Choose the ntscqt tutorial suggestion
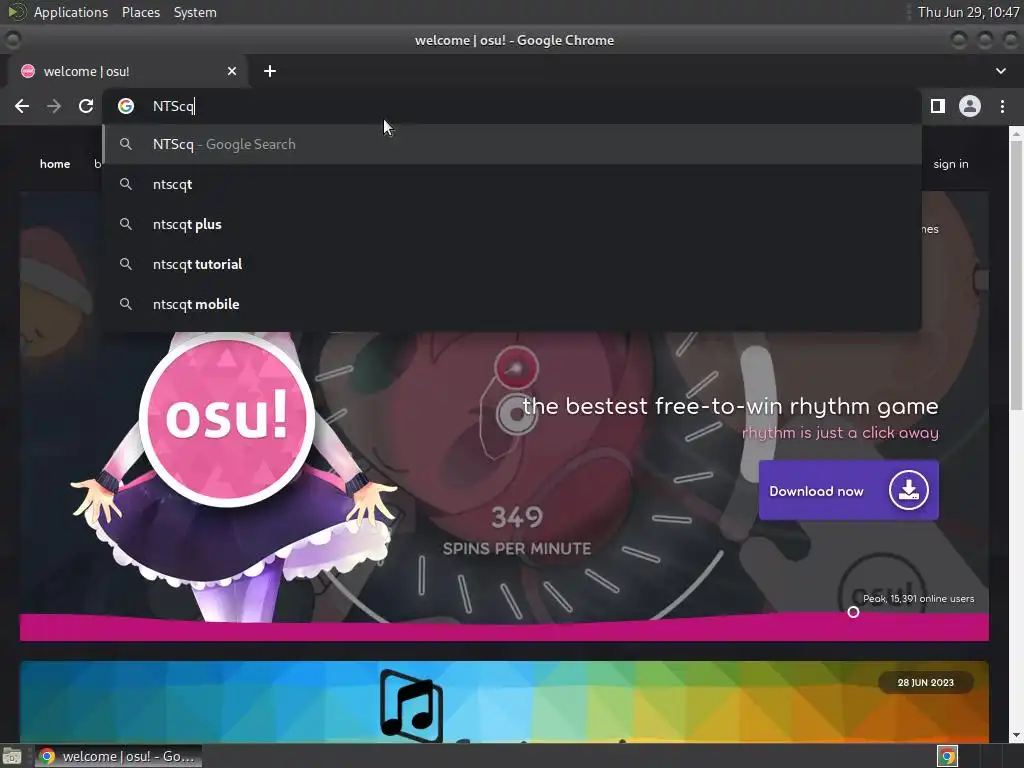This screenshot has width=1024, height=768. [x=512, y=264]
